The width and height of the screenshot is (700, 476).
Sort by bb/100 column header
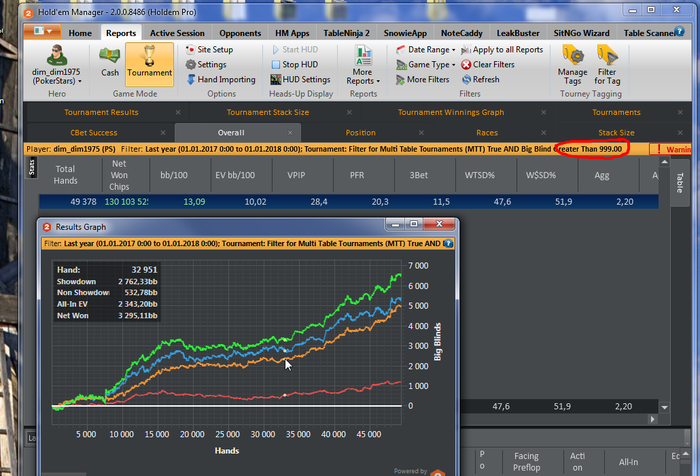click(174, 175)
